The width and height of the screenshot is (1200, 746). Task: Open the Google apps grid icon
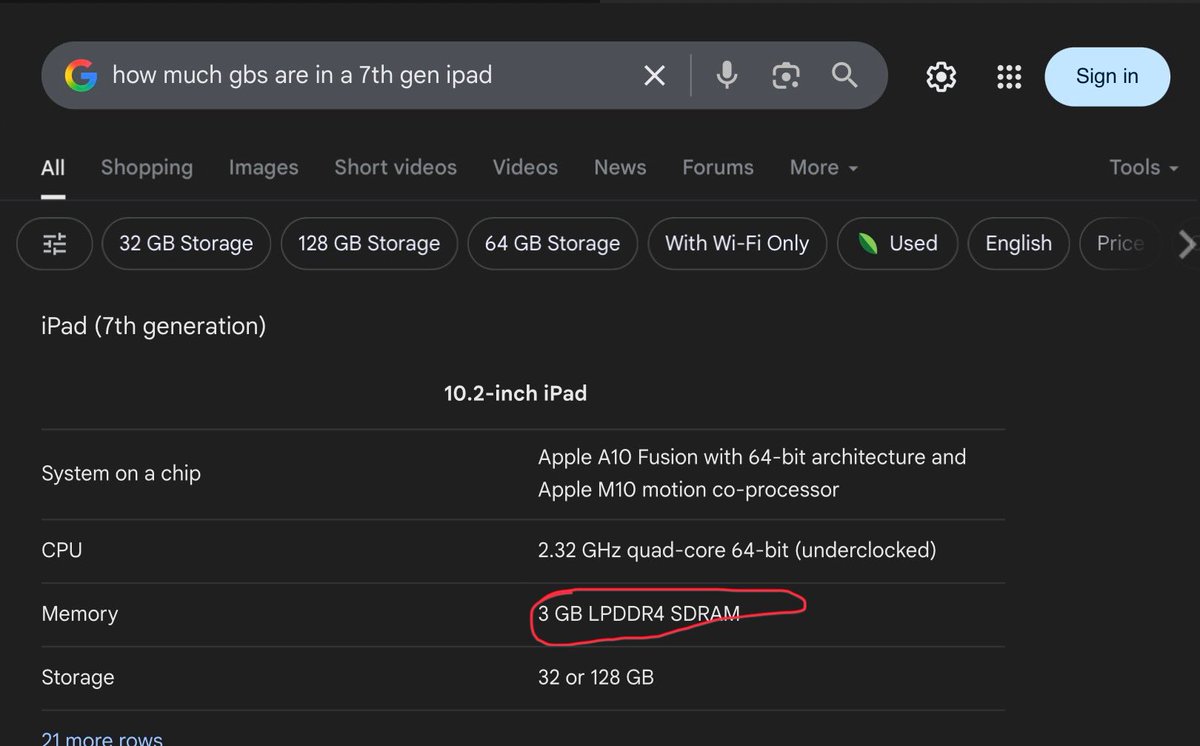[x=1009, y=77]
